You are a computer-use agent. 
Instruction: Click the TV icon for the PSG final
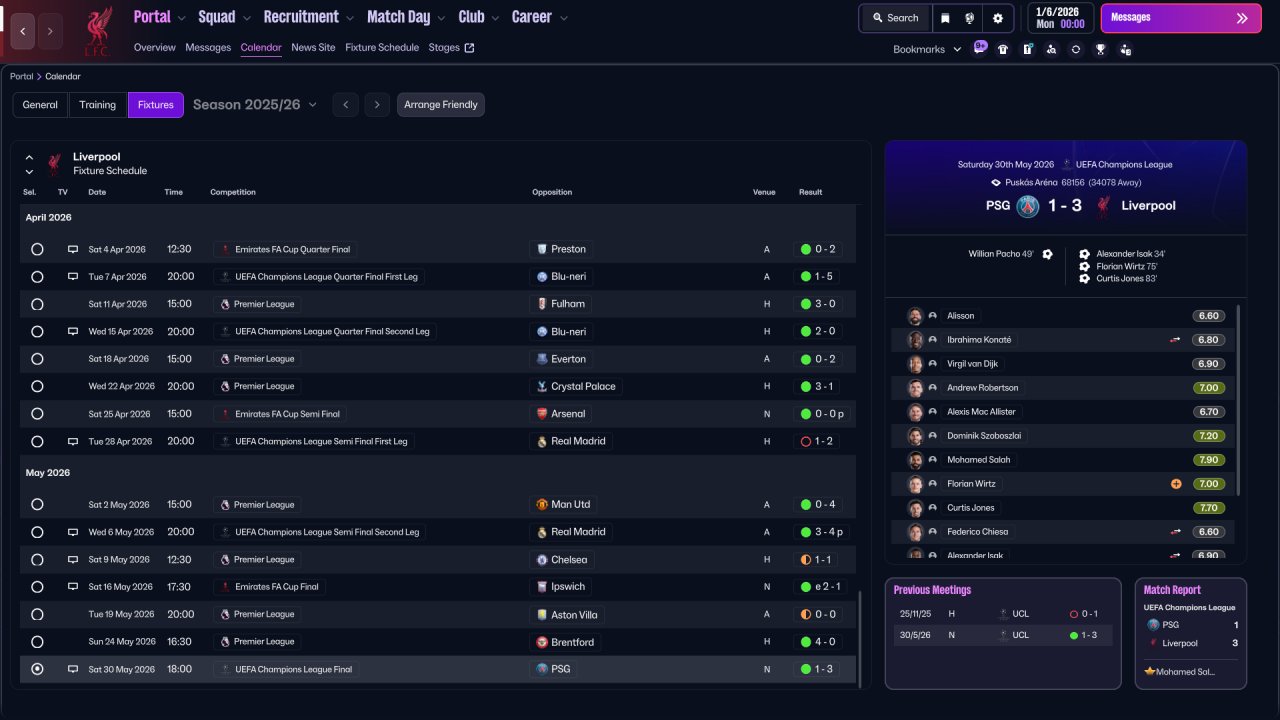point(72,669)
